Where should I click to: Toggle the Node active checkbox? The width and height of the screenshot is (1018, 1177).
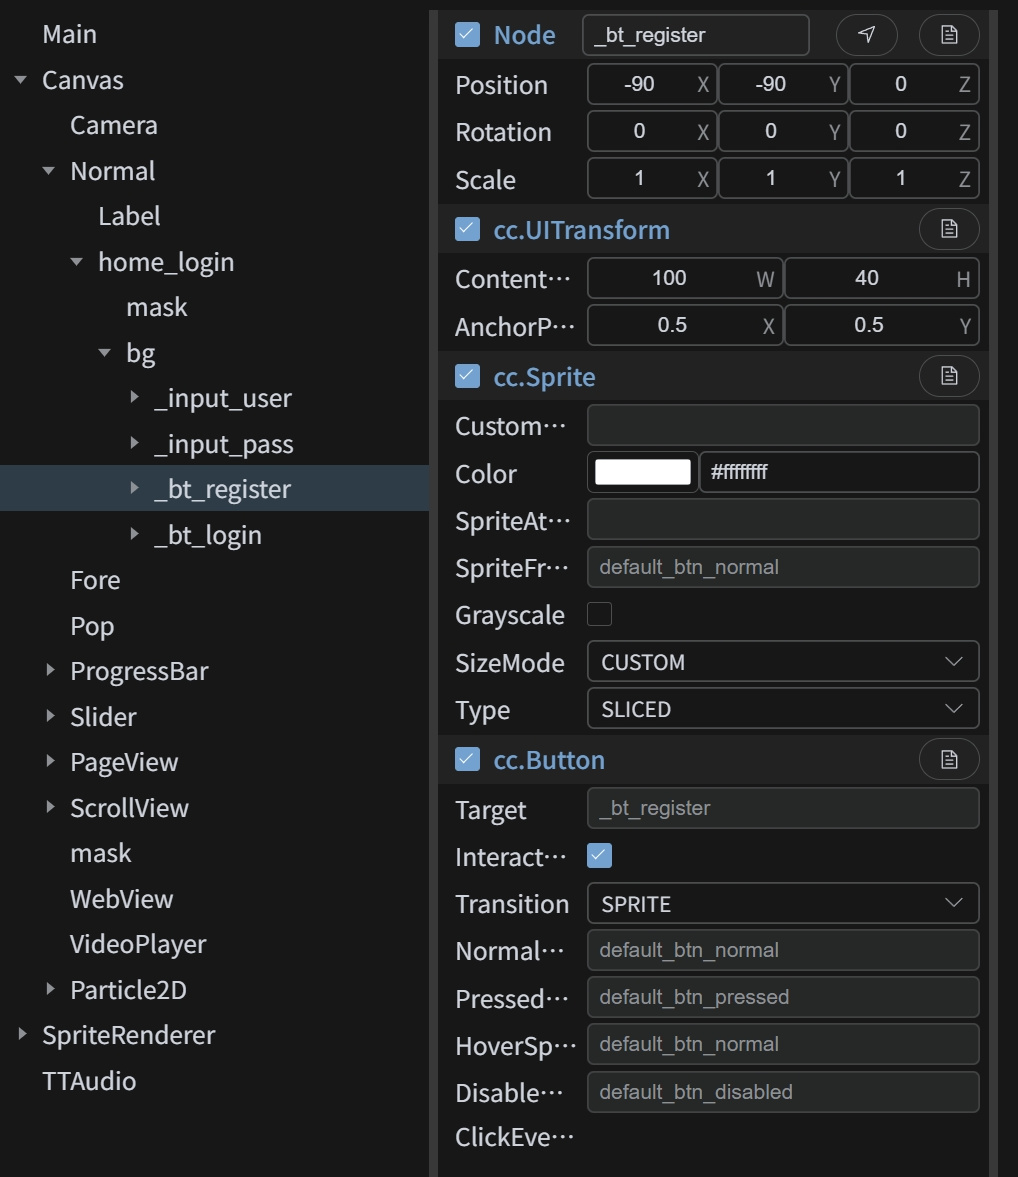tap(467, 35)
